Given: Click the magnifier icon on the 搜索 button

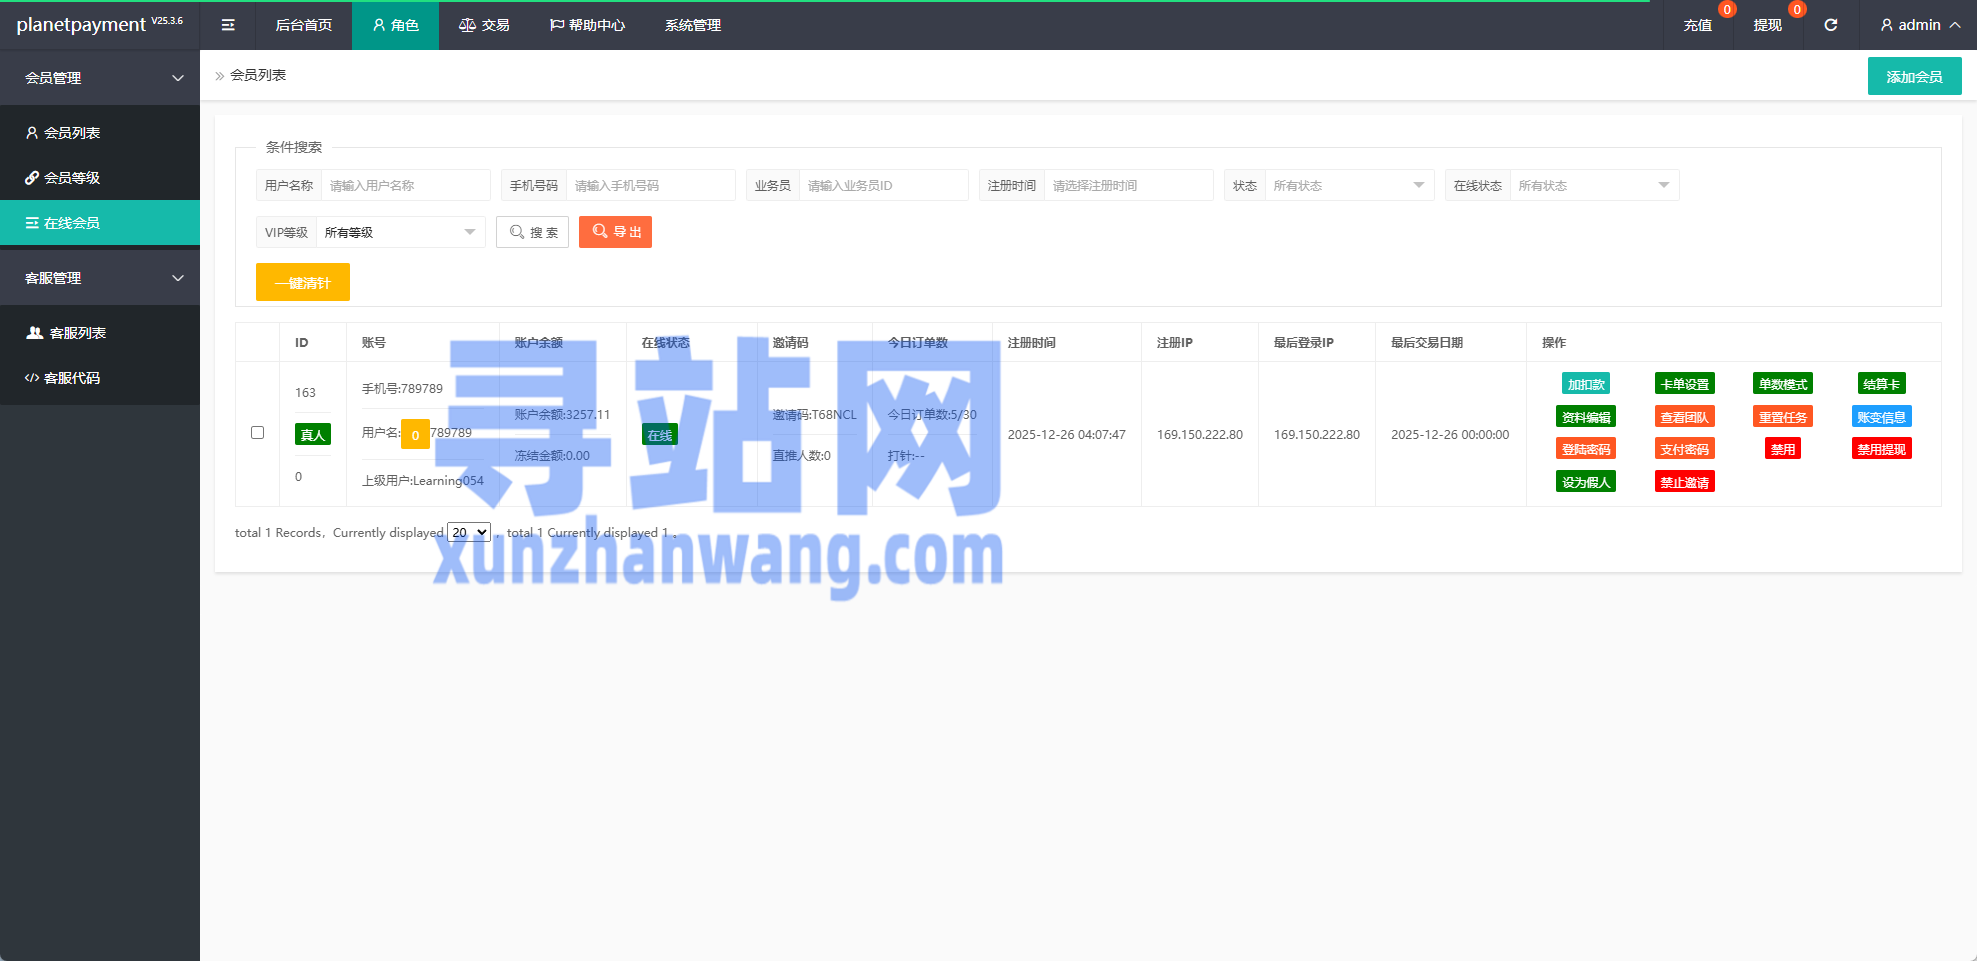Looking at the screenshot, I should (518, 231).
